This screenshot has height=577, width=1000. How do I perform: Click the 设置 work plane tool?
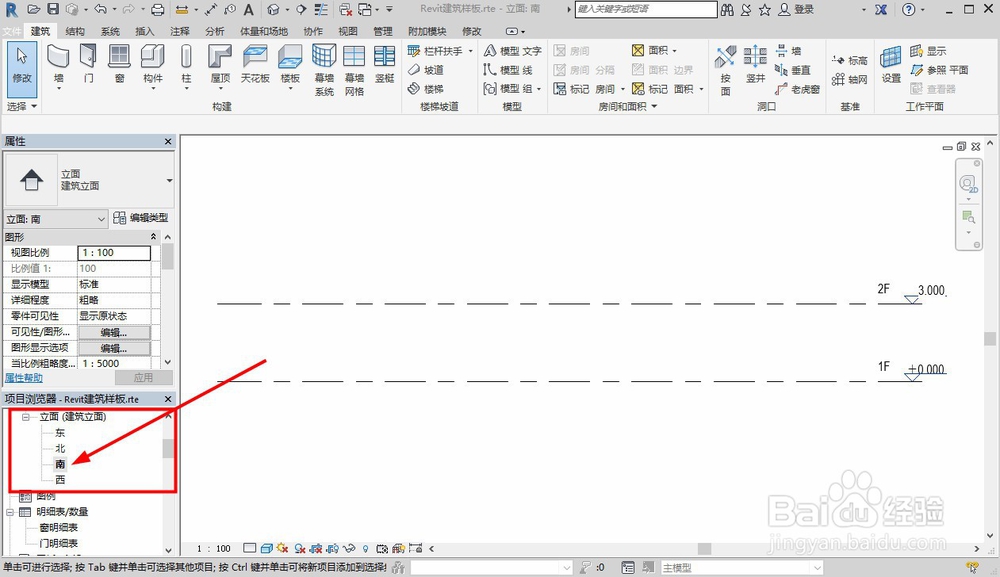[x=891, y=64]
